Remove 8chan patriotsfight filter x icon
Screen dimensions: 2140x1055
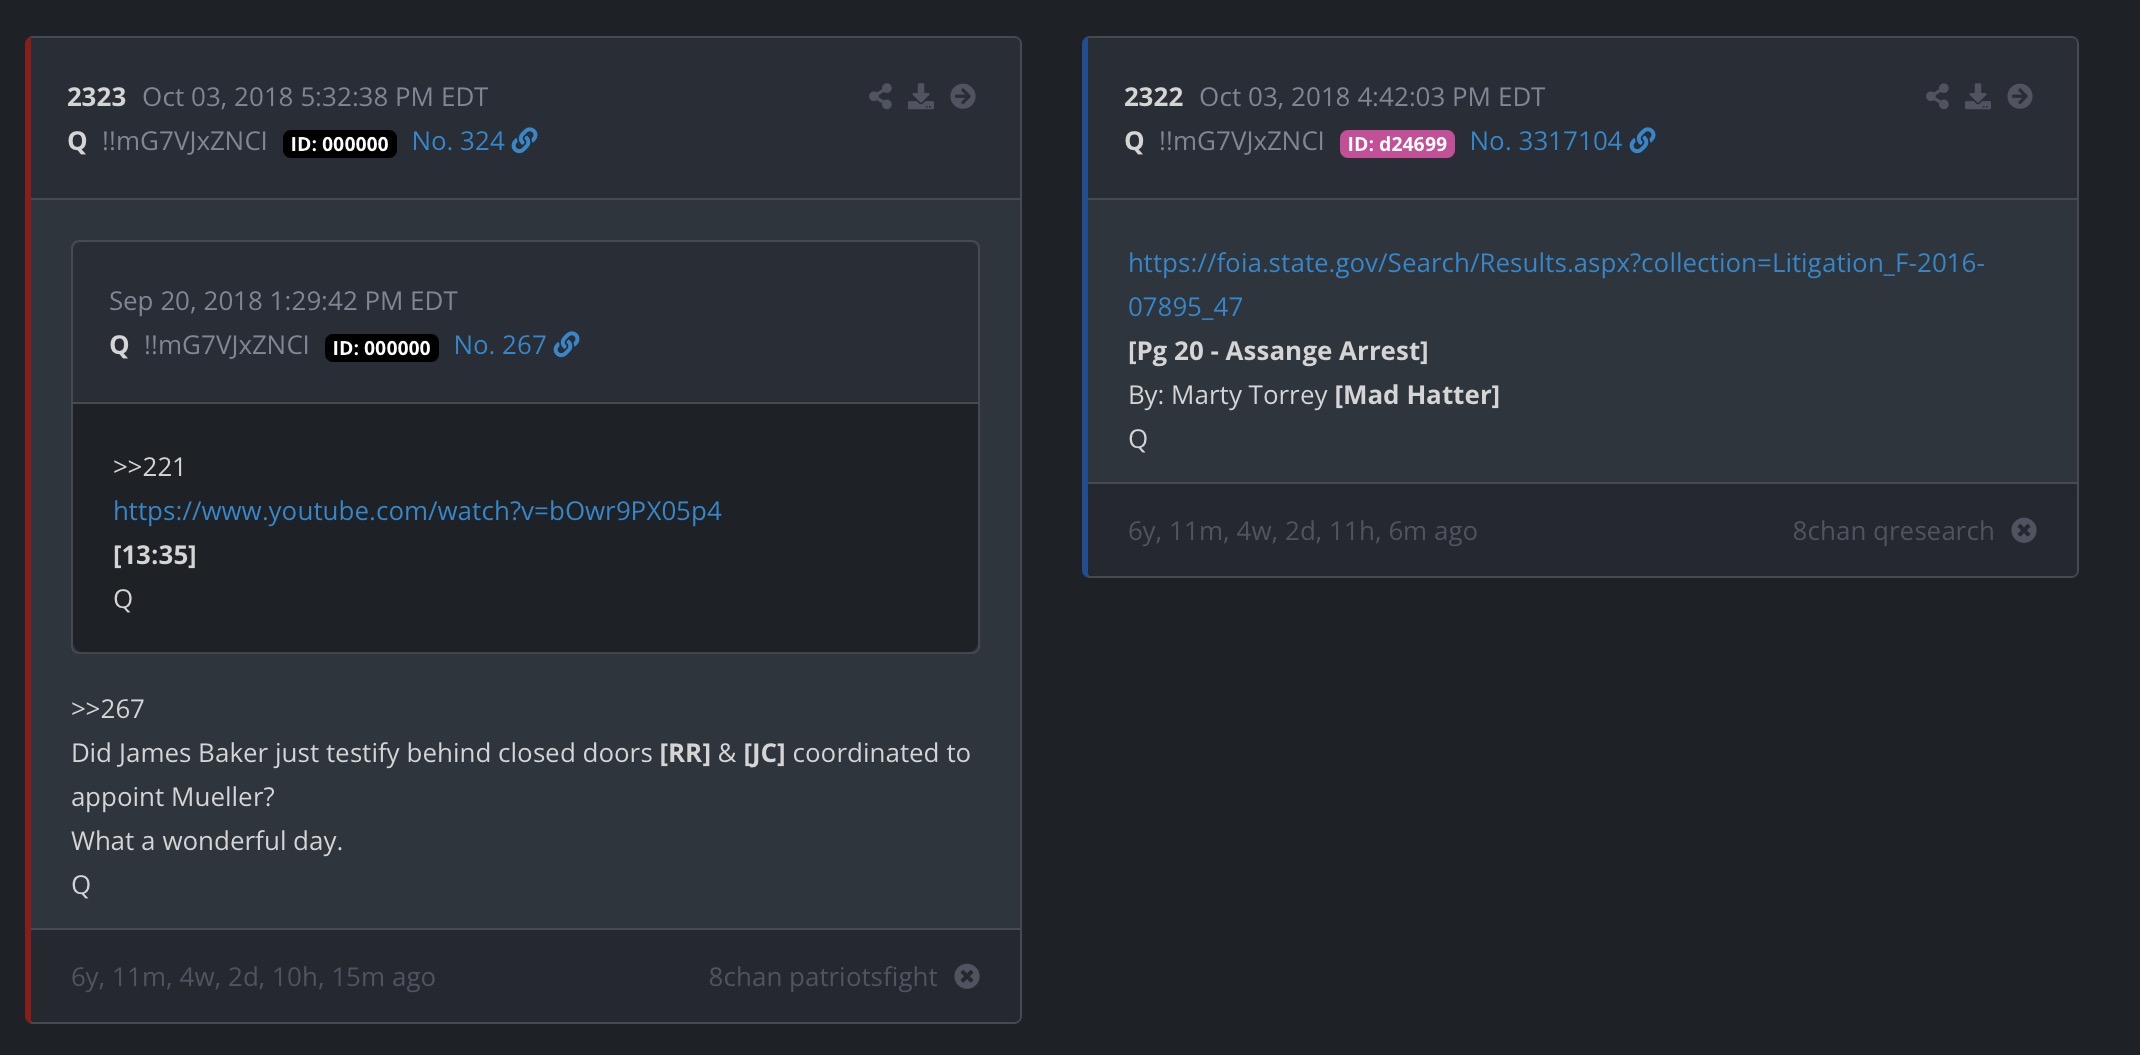pyautogui.click(x=967, y=976)
